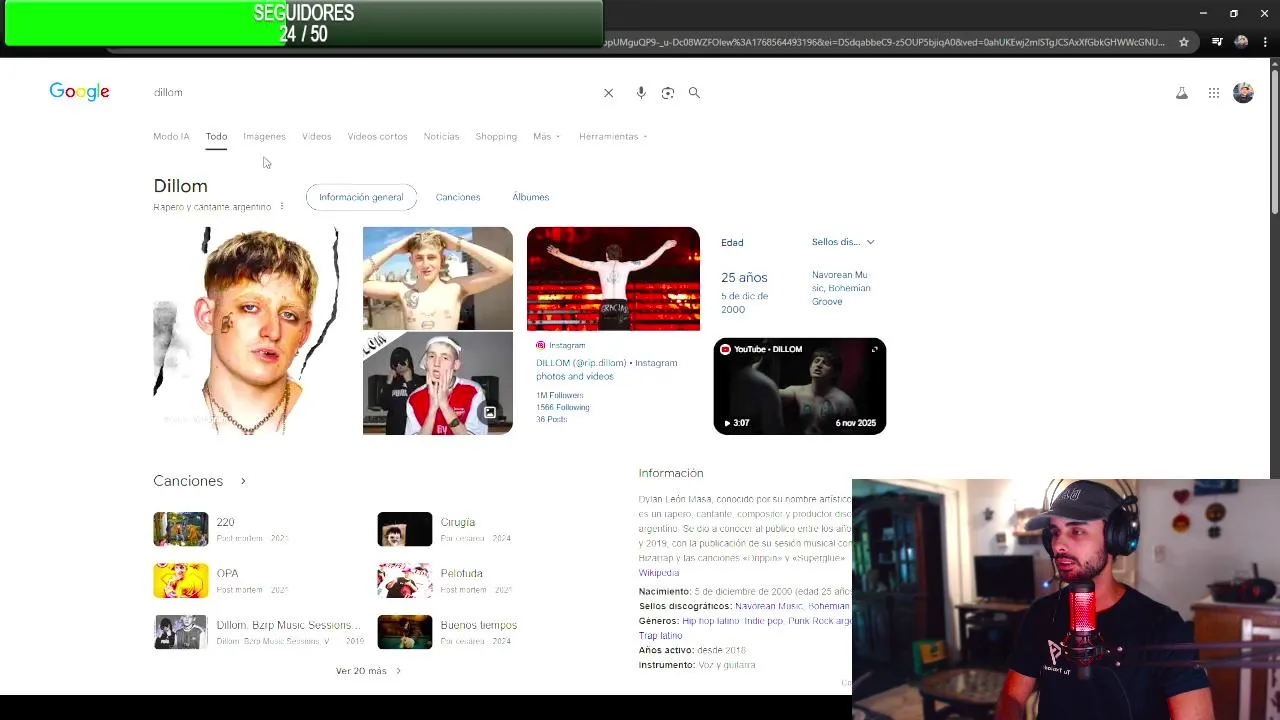Image resolution: width=1280 pixels, height=720 pixels.
Task: Open the Shopping tab
Action: click(496, 136)
